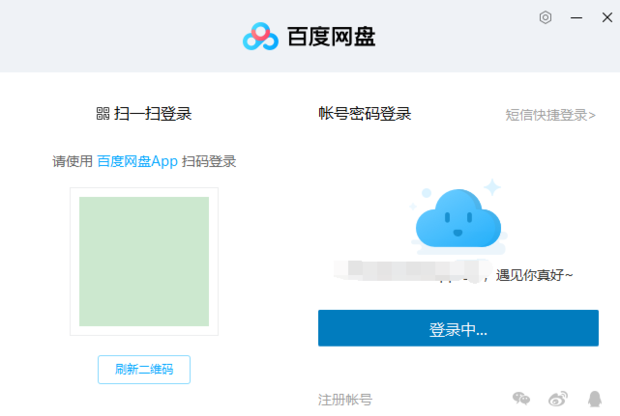Switch to 短信快捷登录 SMS login
620x416 pixels.
550,115
